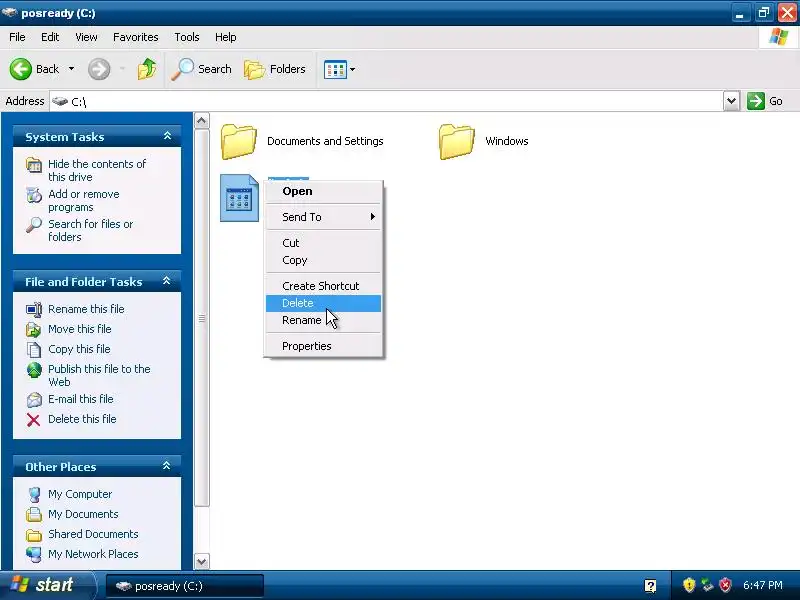This screenshot has width=800, height=600.
Task: Open the View menu
Action: tap(86, 37)
